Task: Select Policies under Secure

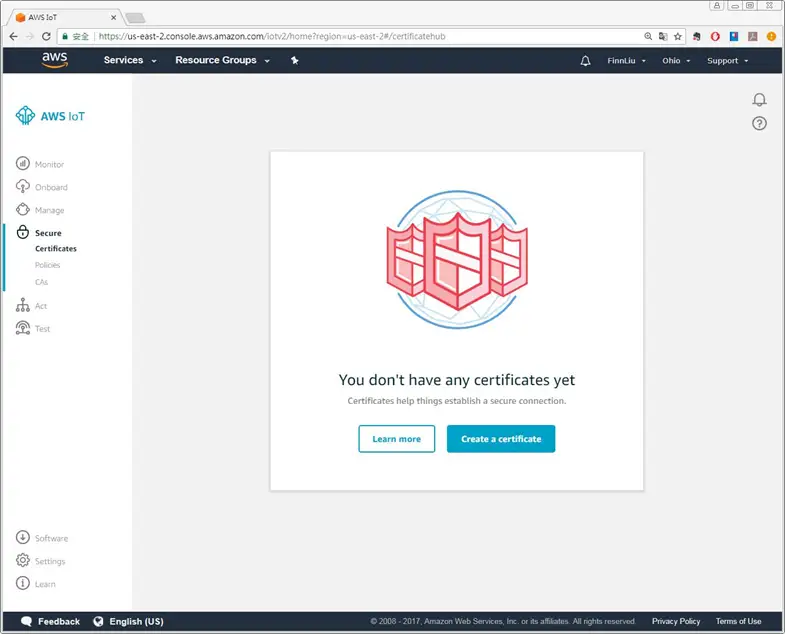Action: 47,265
